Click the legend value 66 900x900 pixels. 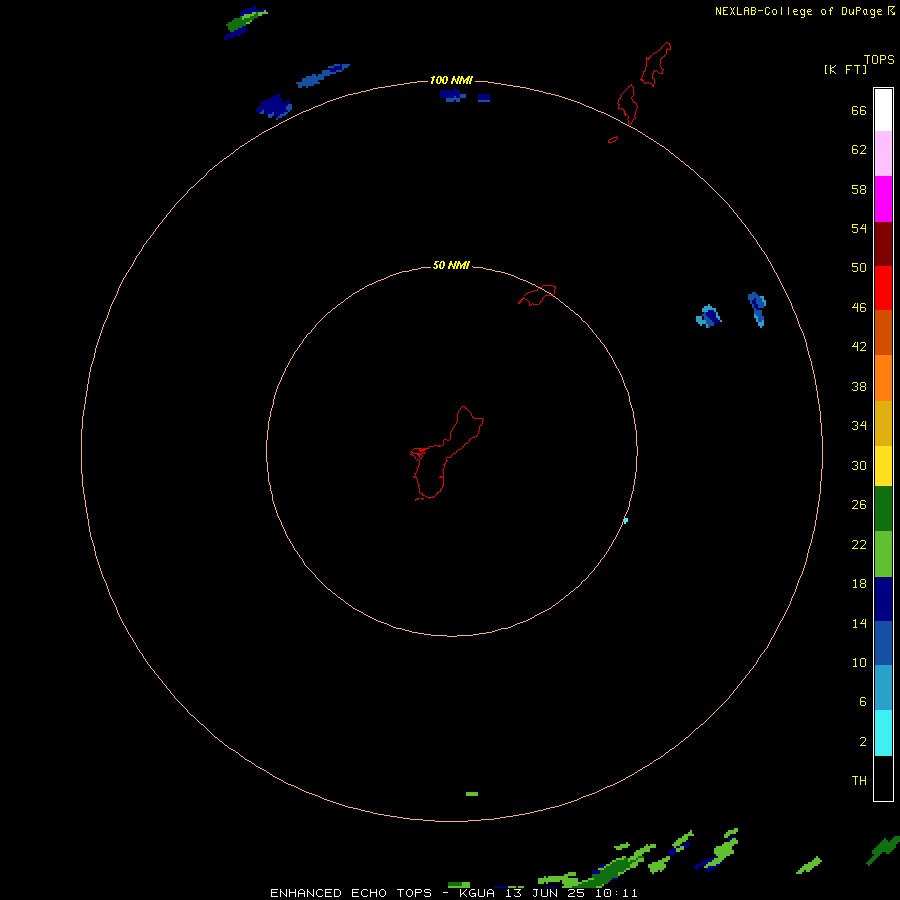click(859, 111)
